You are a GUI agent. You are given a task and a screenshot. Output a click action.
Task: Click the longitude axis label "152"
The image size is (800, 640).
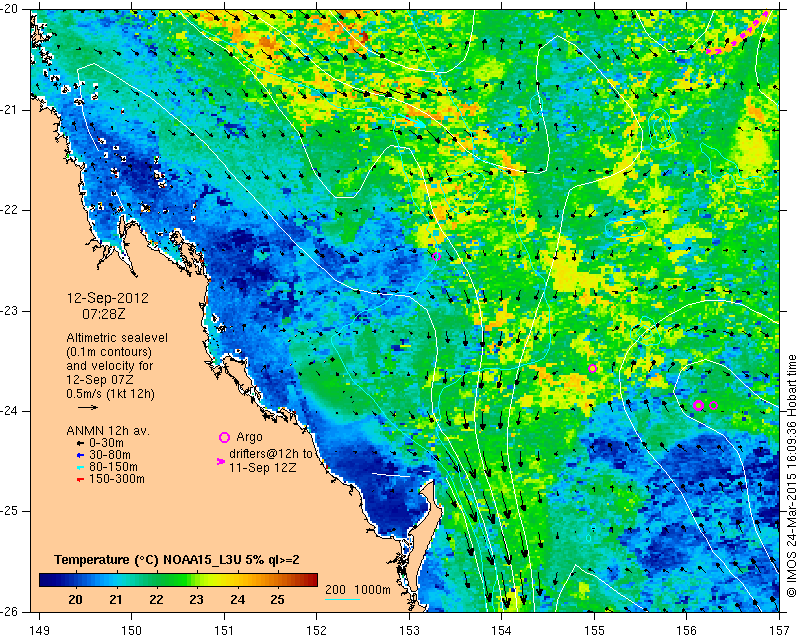(x=316, y=631)
